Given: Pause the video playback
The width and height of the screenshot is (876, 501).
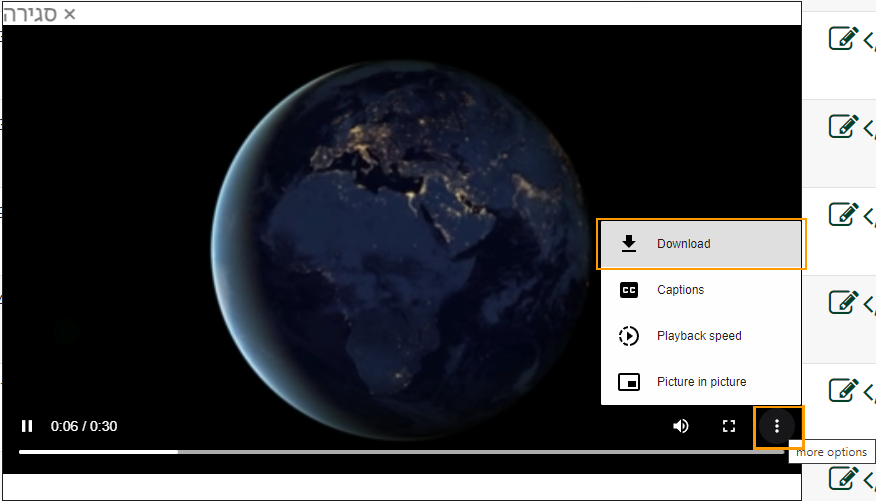Looking at the screenshot, I should 27,426.
